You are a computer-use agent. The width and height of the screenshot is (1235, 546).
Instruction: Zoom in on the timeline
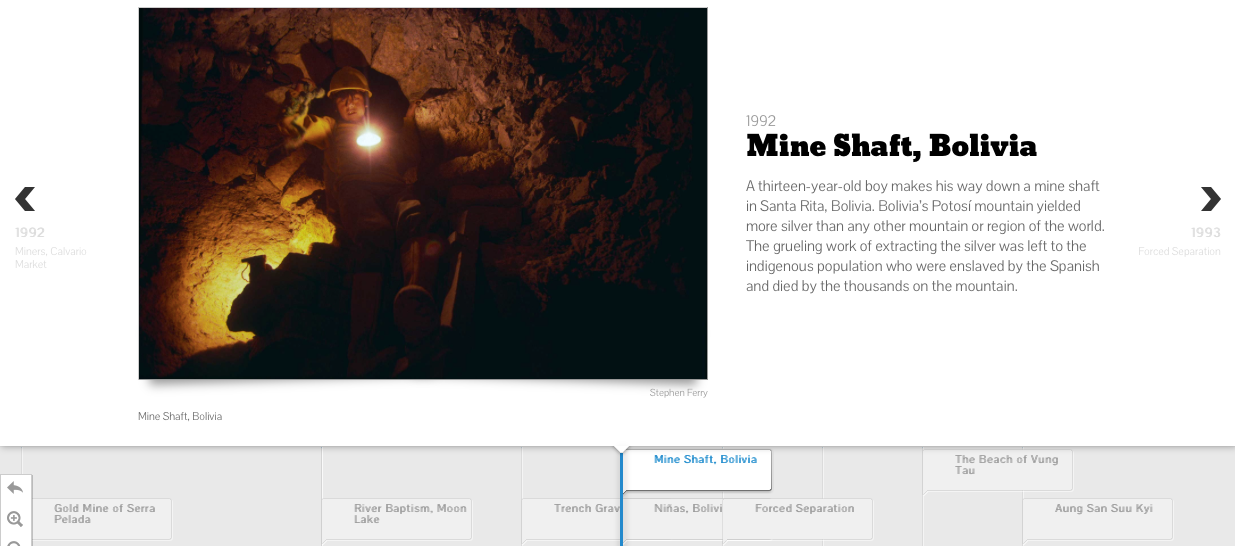pos(15,519)
